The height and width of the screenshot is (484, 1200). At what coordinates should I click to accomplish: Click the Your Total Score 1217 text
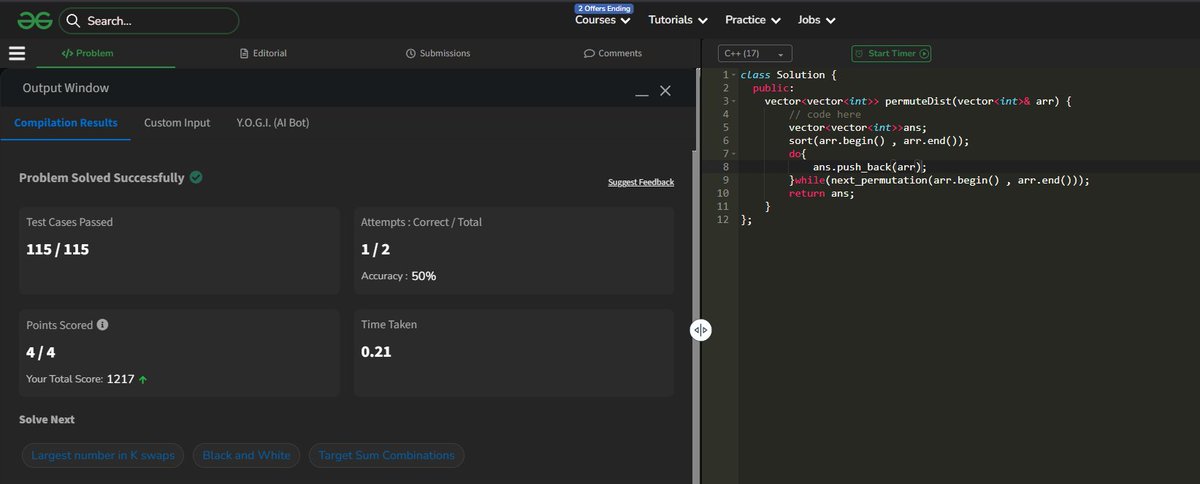(x=80, y=380)
